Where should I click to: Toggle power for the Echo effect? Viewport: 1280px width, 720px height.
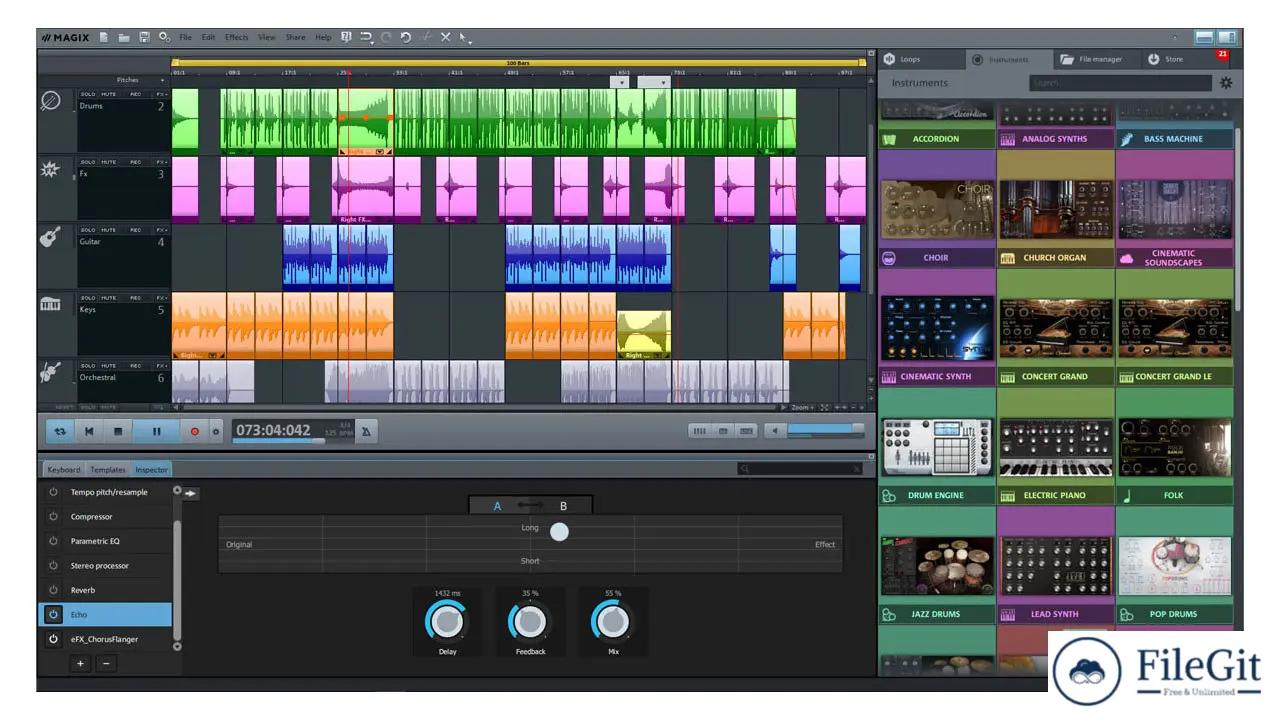pos(54,615)
